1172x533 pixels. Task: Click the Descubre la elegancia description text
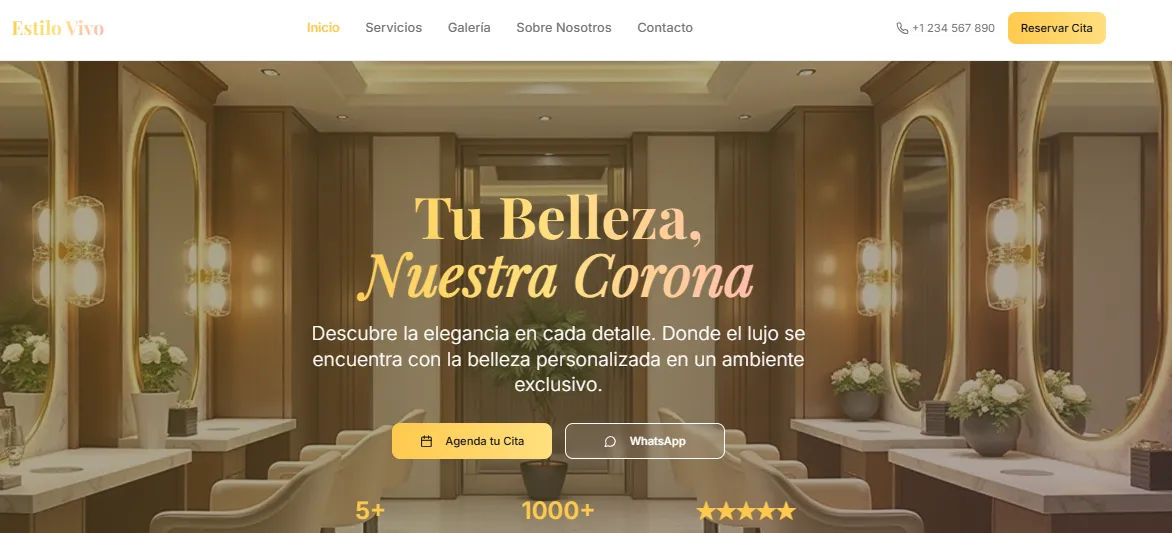558,359
